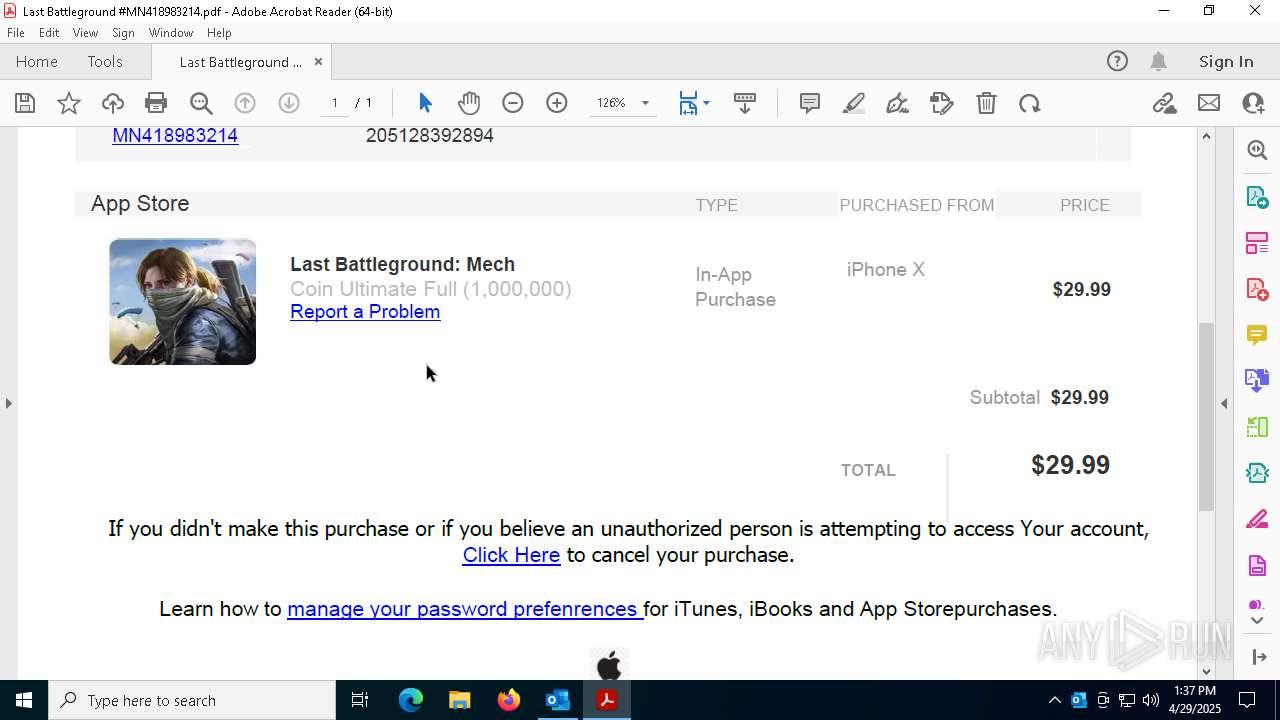The image size is (1280, 720).
Task: Open manage your password preferences link
Action: (x=464, y=609)
